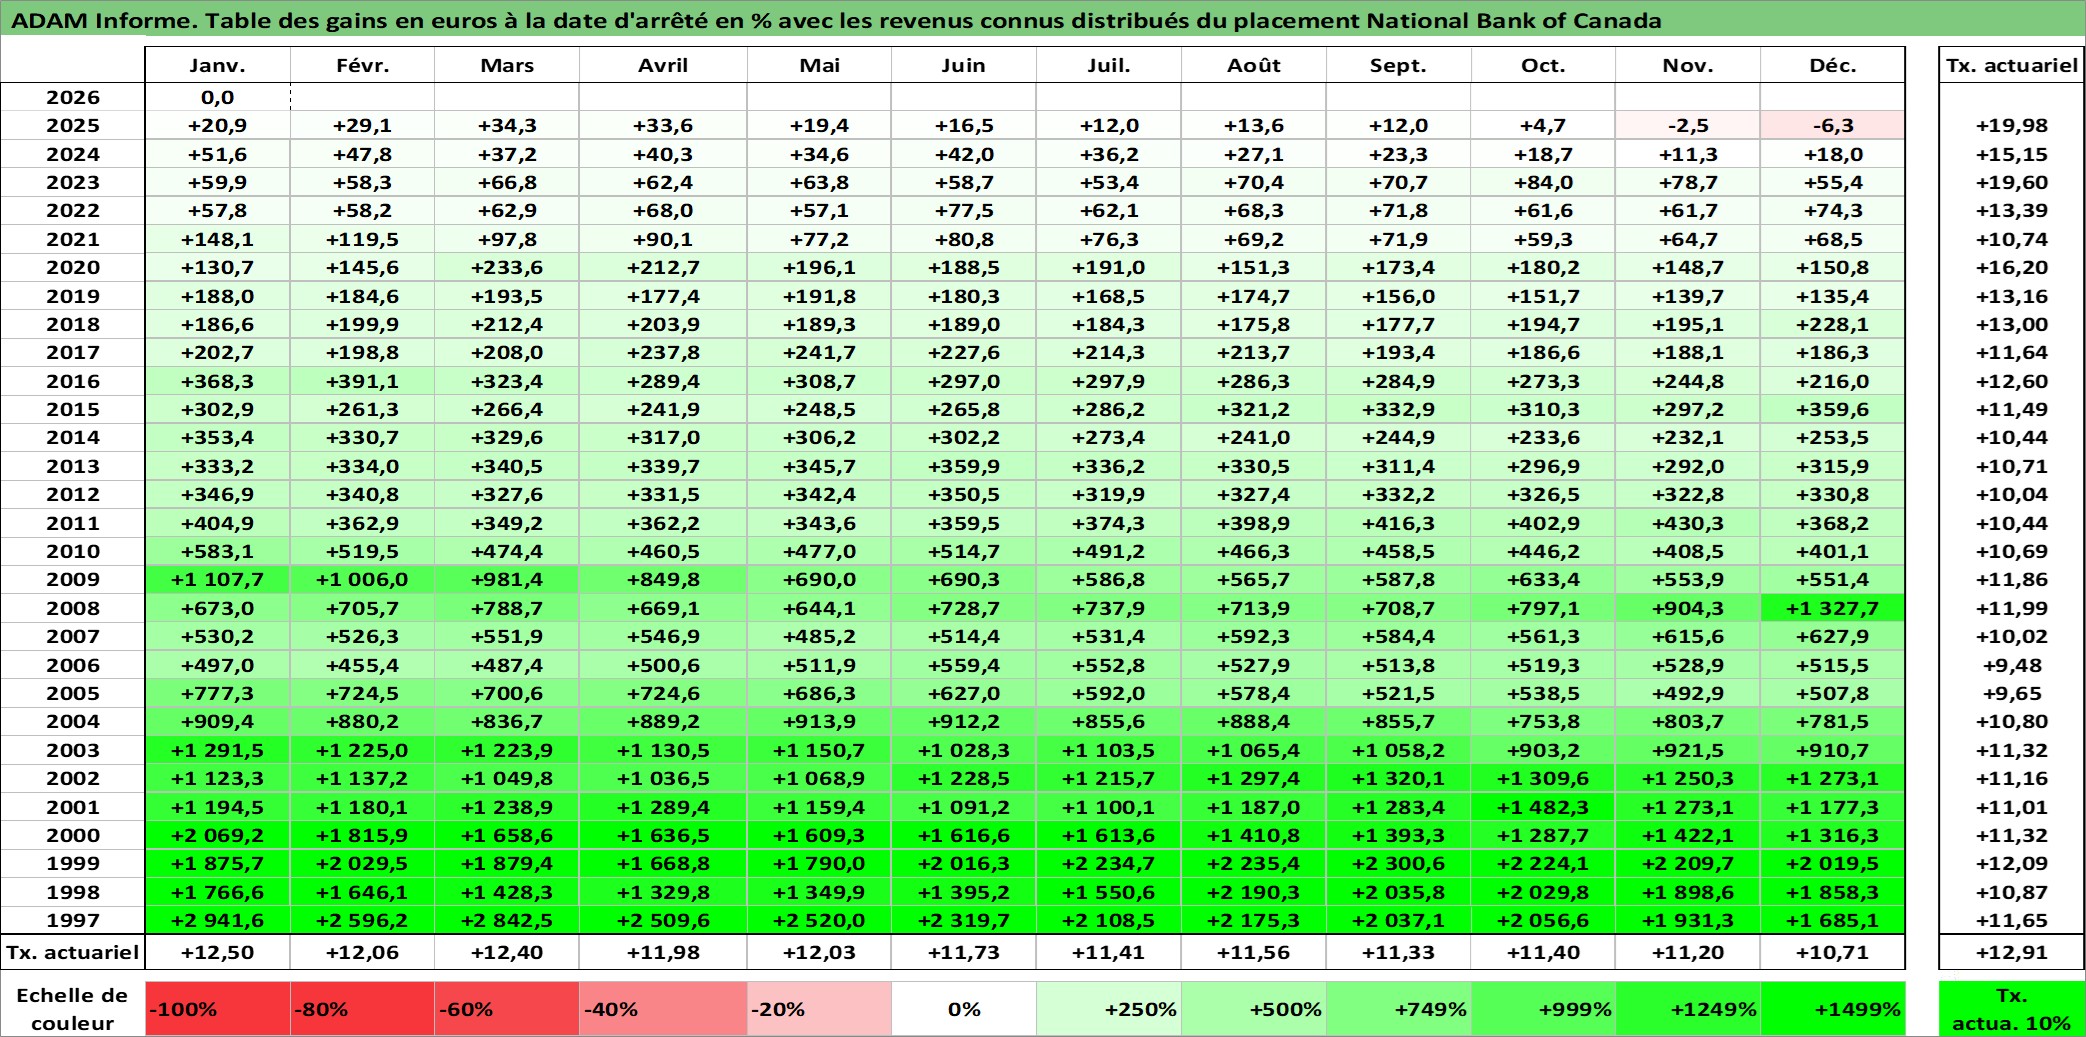Click the +19,98 actuarial rate for 2025
The height and width of the screenshot is (1037, 2086).
2012,125
